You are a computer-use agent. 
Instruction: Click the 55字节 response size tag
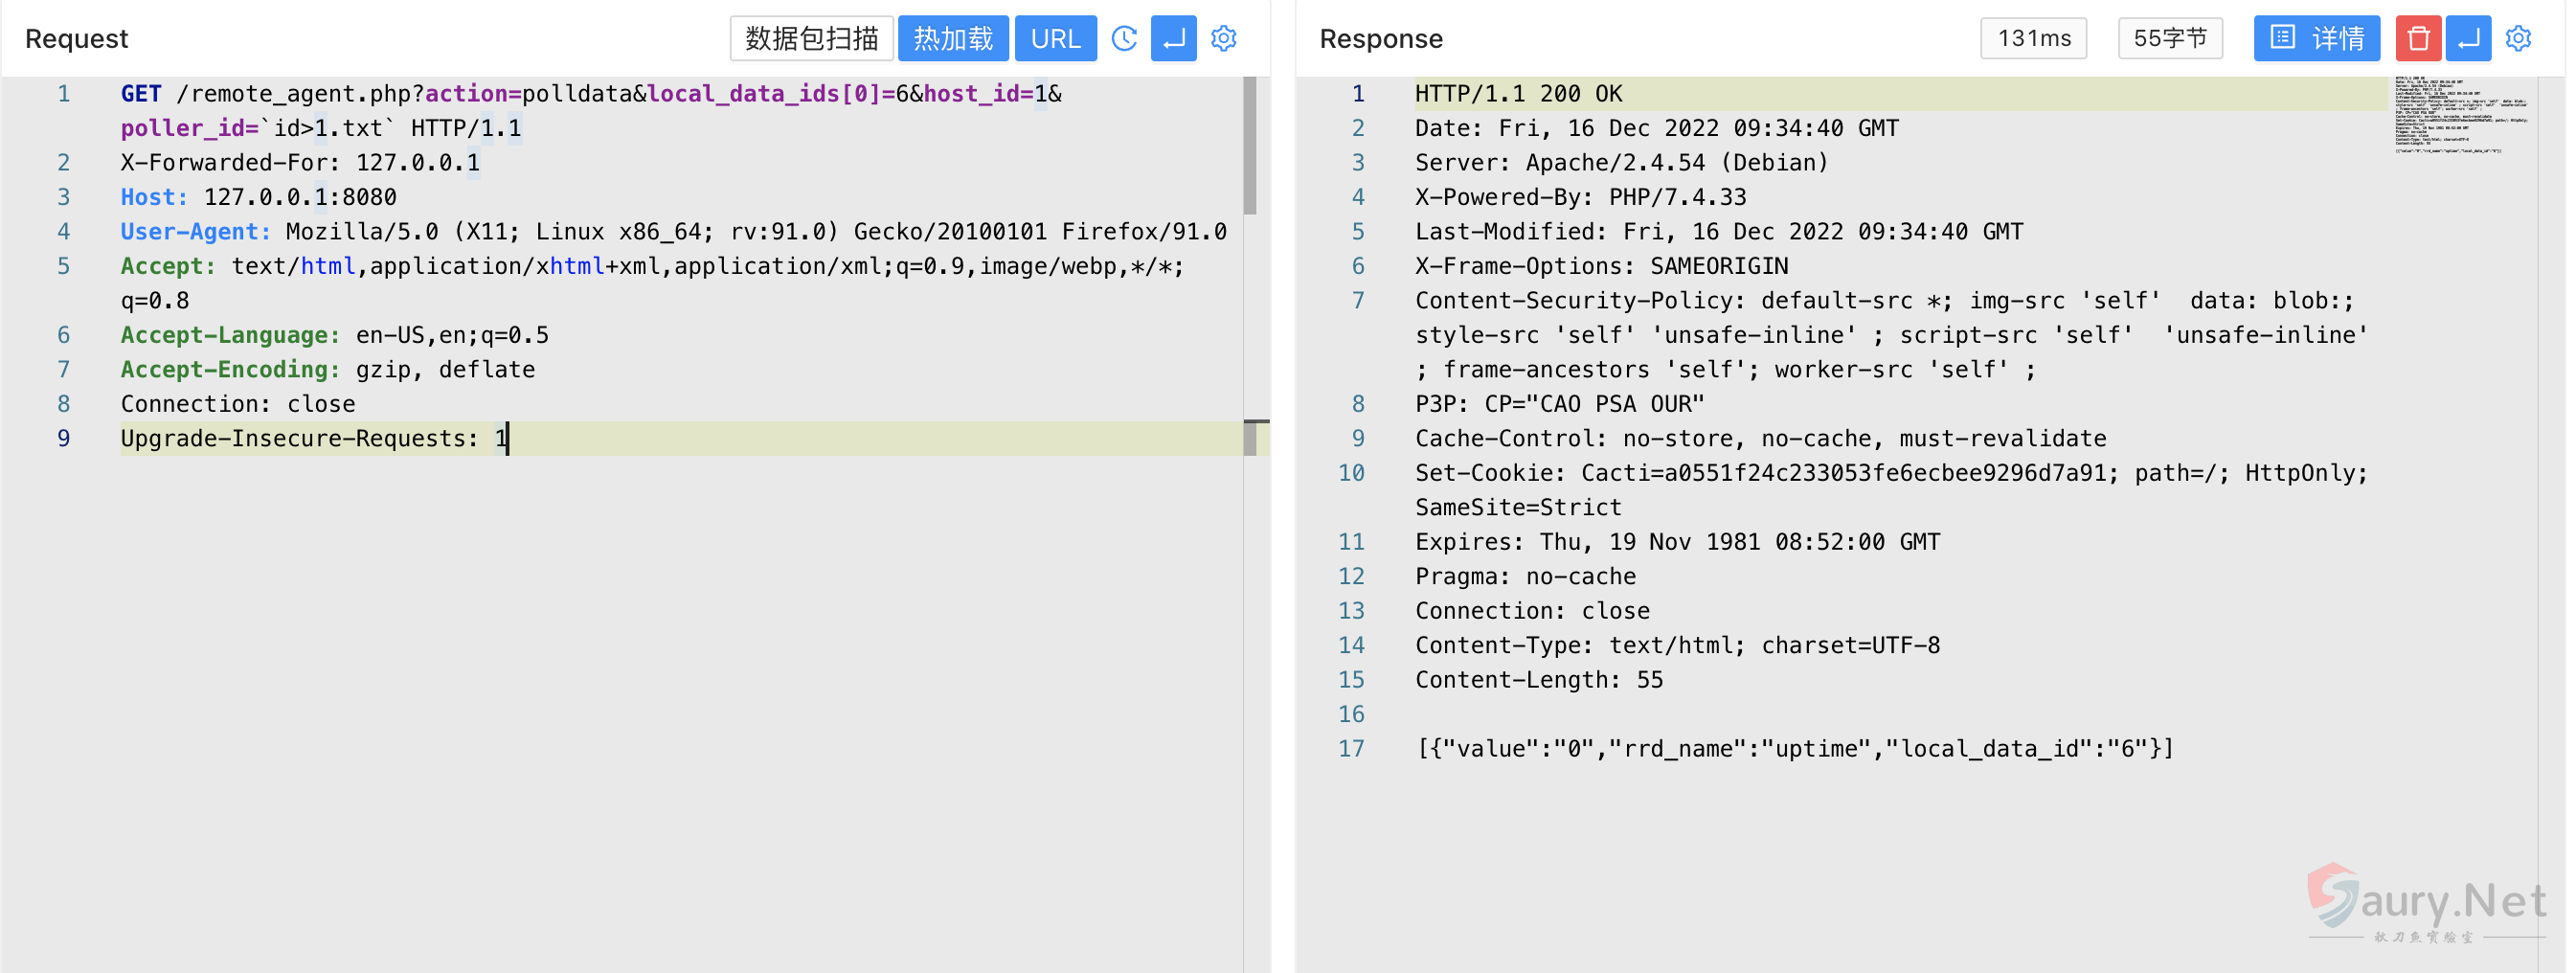2169,39
